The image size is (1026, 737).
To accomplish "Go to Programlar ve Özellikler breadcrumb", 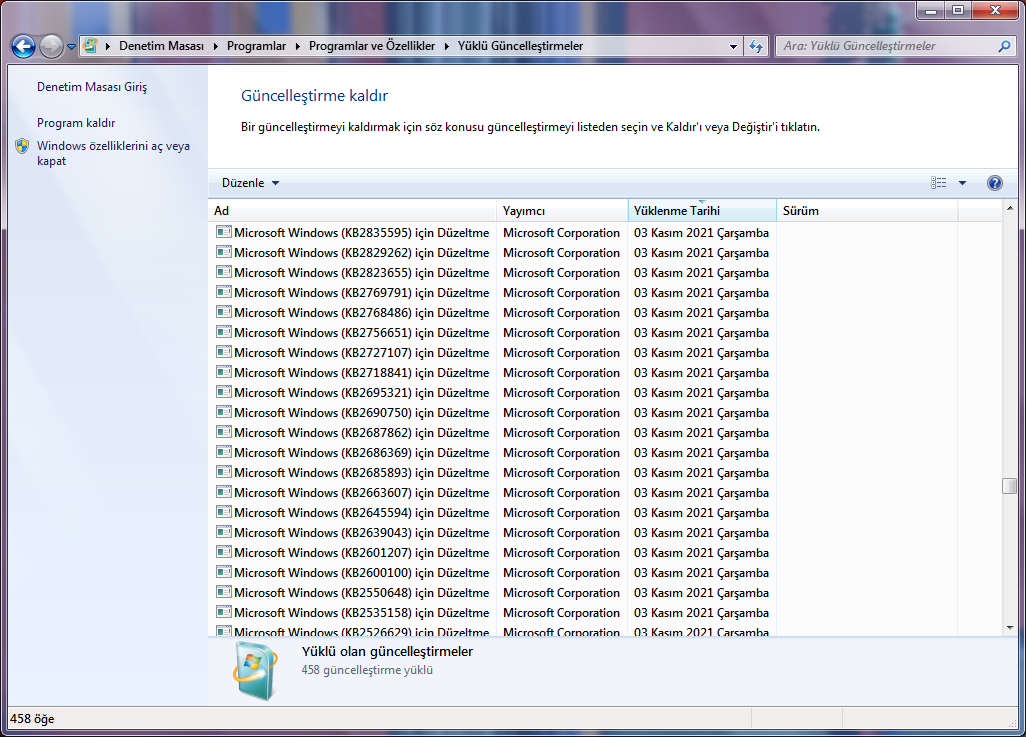I will coord(372,46).
